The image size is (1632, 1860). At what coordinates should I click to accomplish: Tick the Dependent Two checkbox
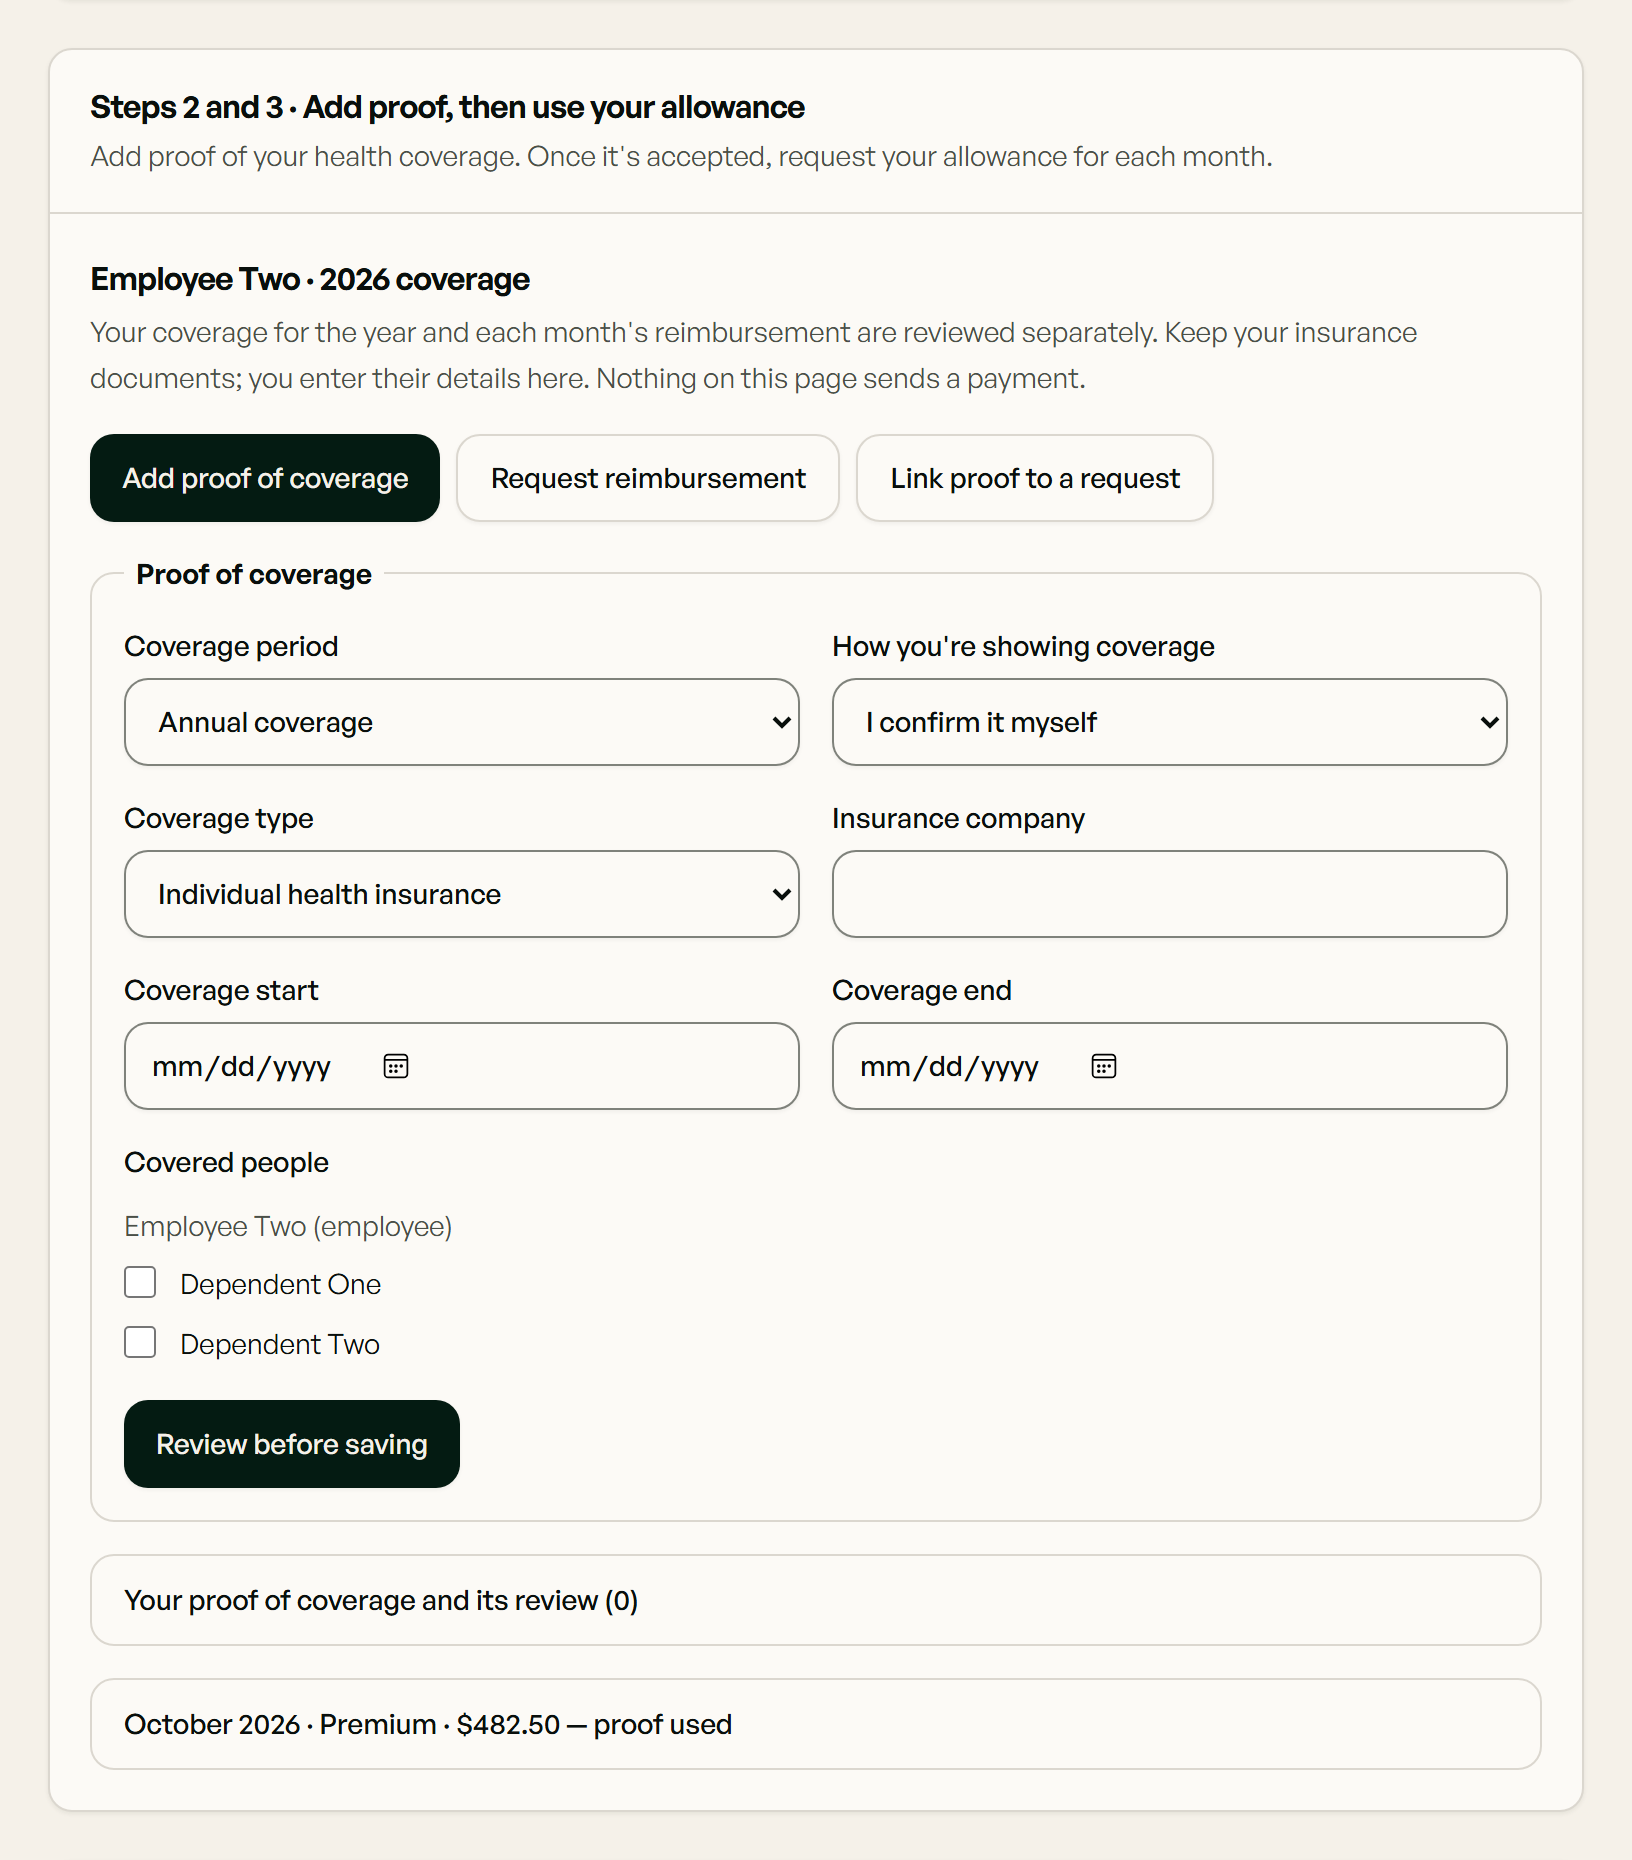140,1342
